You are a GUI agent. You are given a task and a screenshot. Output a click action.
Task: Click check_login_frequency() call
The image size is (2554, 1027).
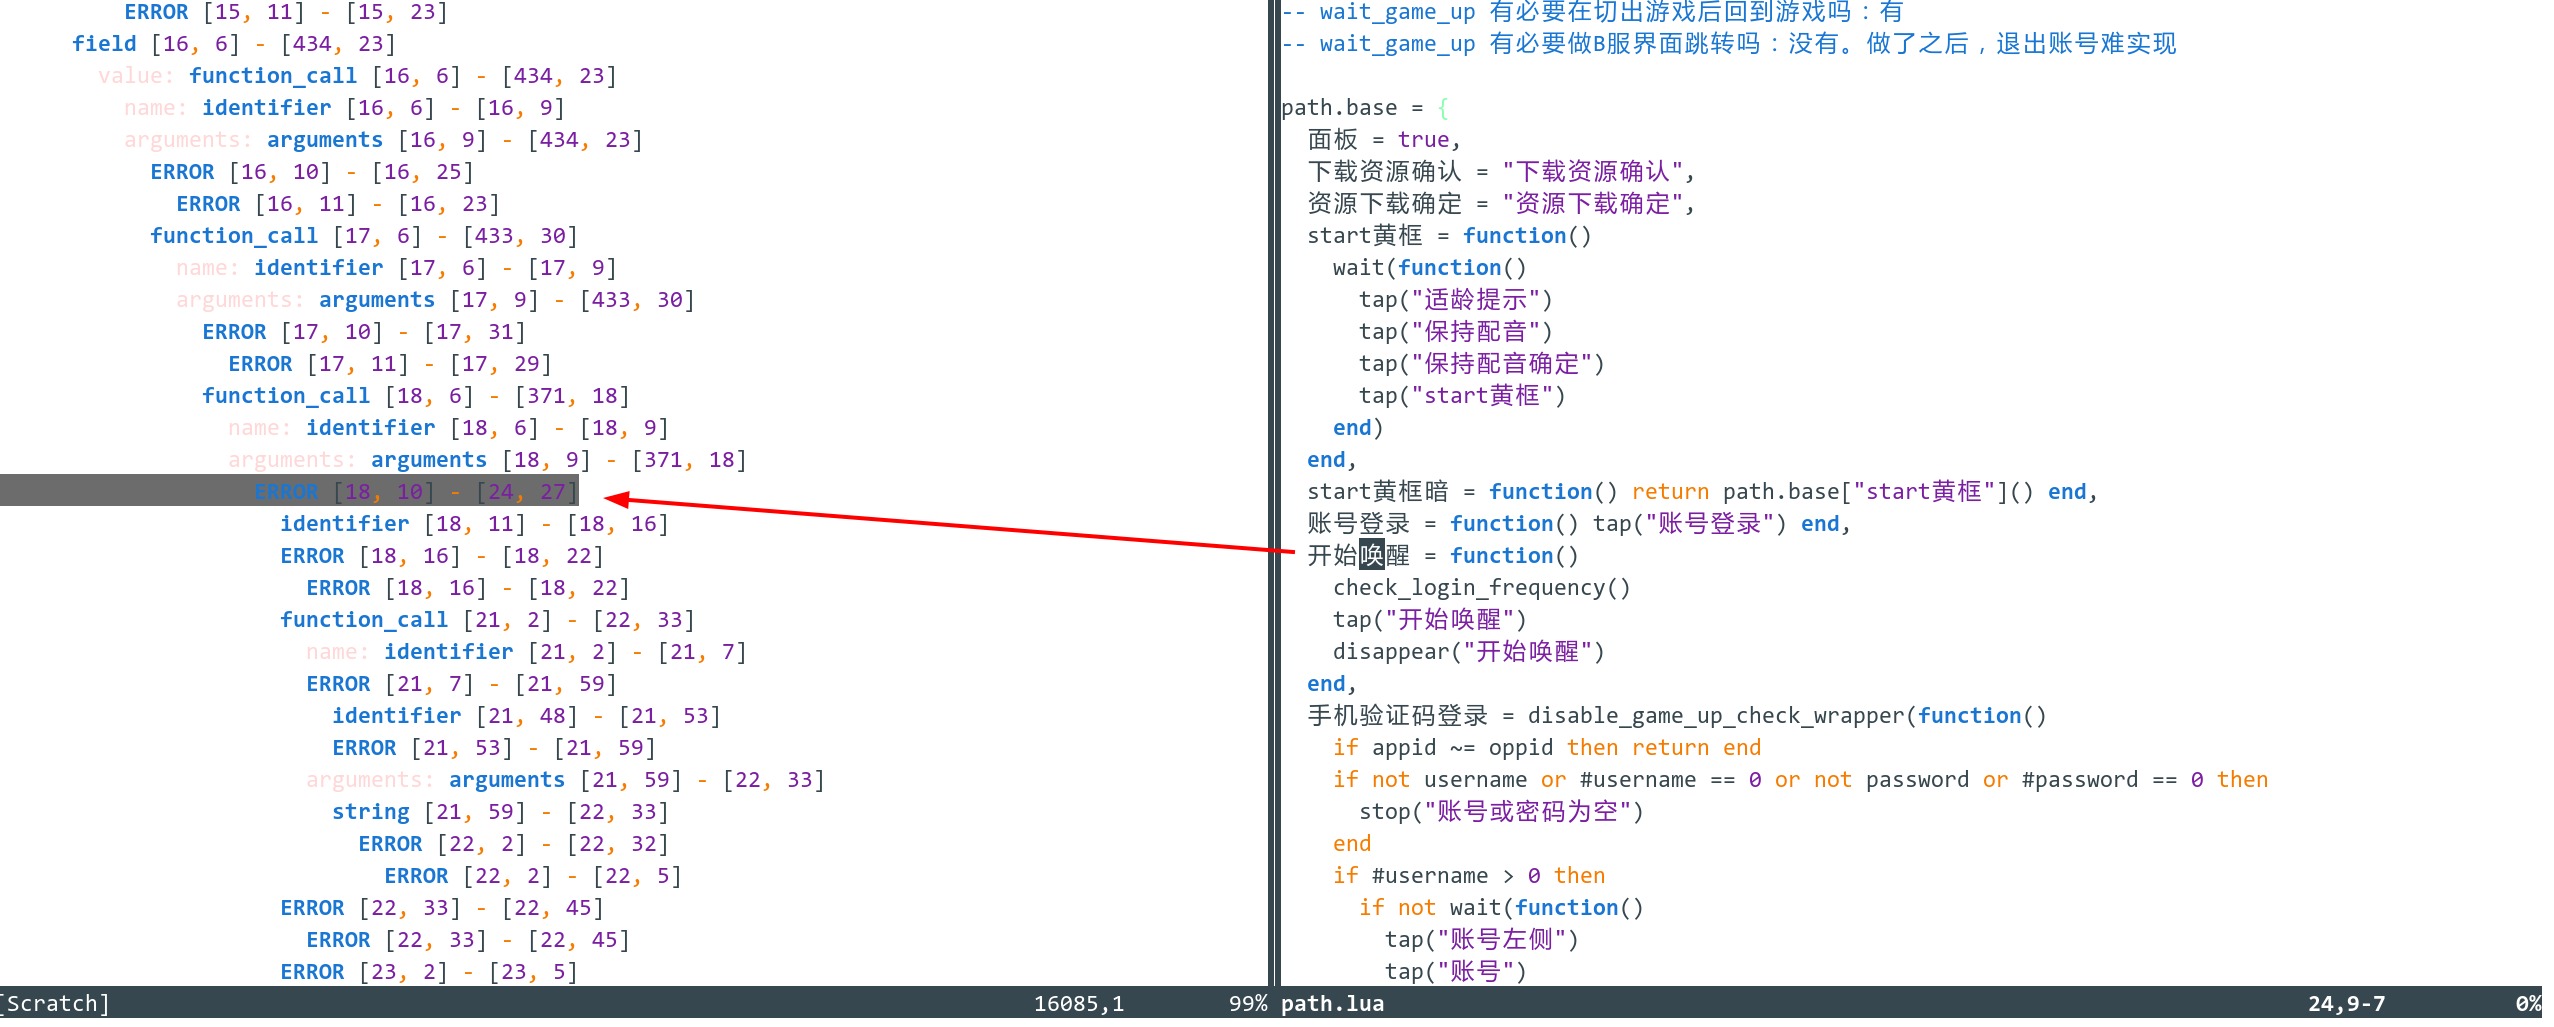1481,588
